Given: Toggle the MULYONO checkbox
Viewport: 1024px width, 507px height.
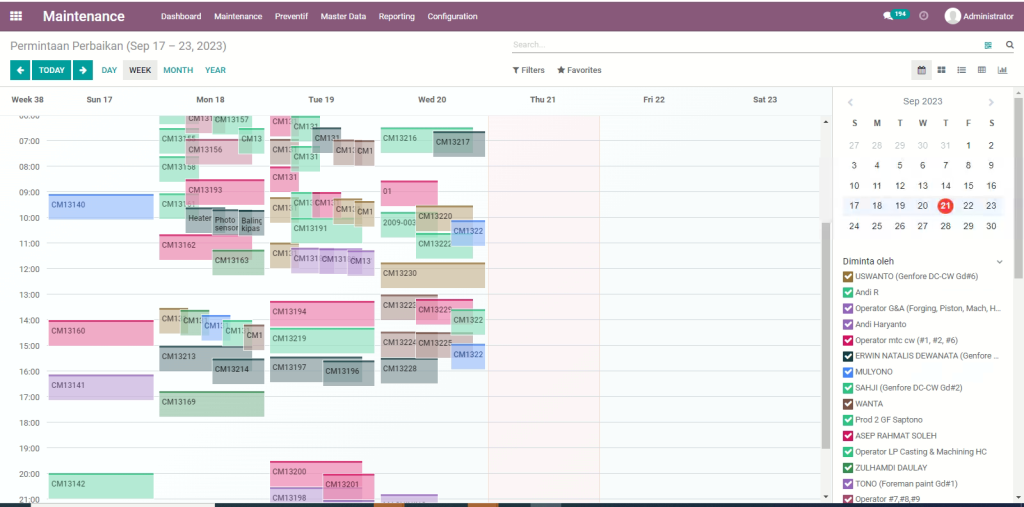Looking at the screenshot, I should [848, 372].
